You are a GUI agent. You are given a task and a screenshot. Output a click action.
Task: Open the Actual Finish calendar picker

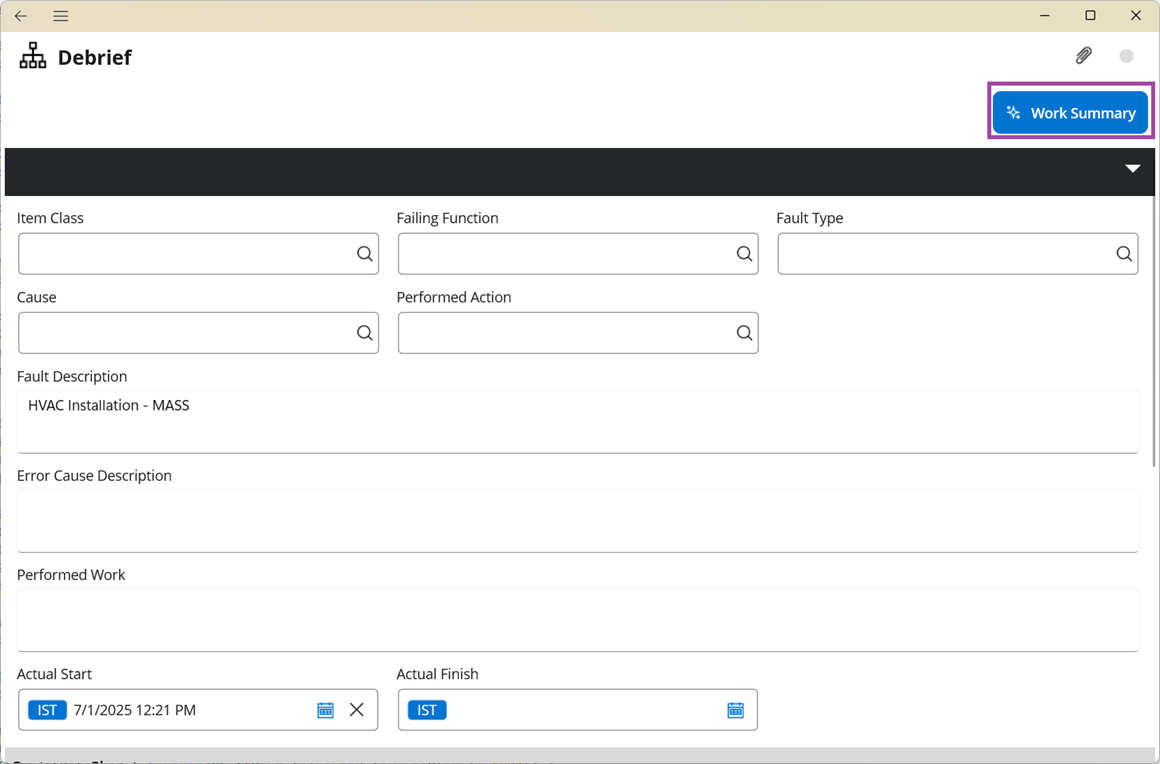735,710
